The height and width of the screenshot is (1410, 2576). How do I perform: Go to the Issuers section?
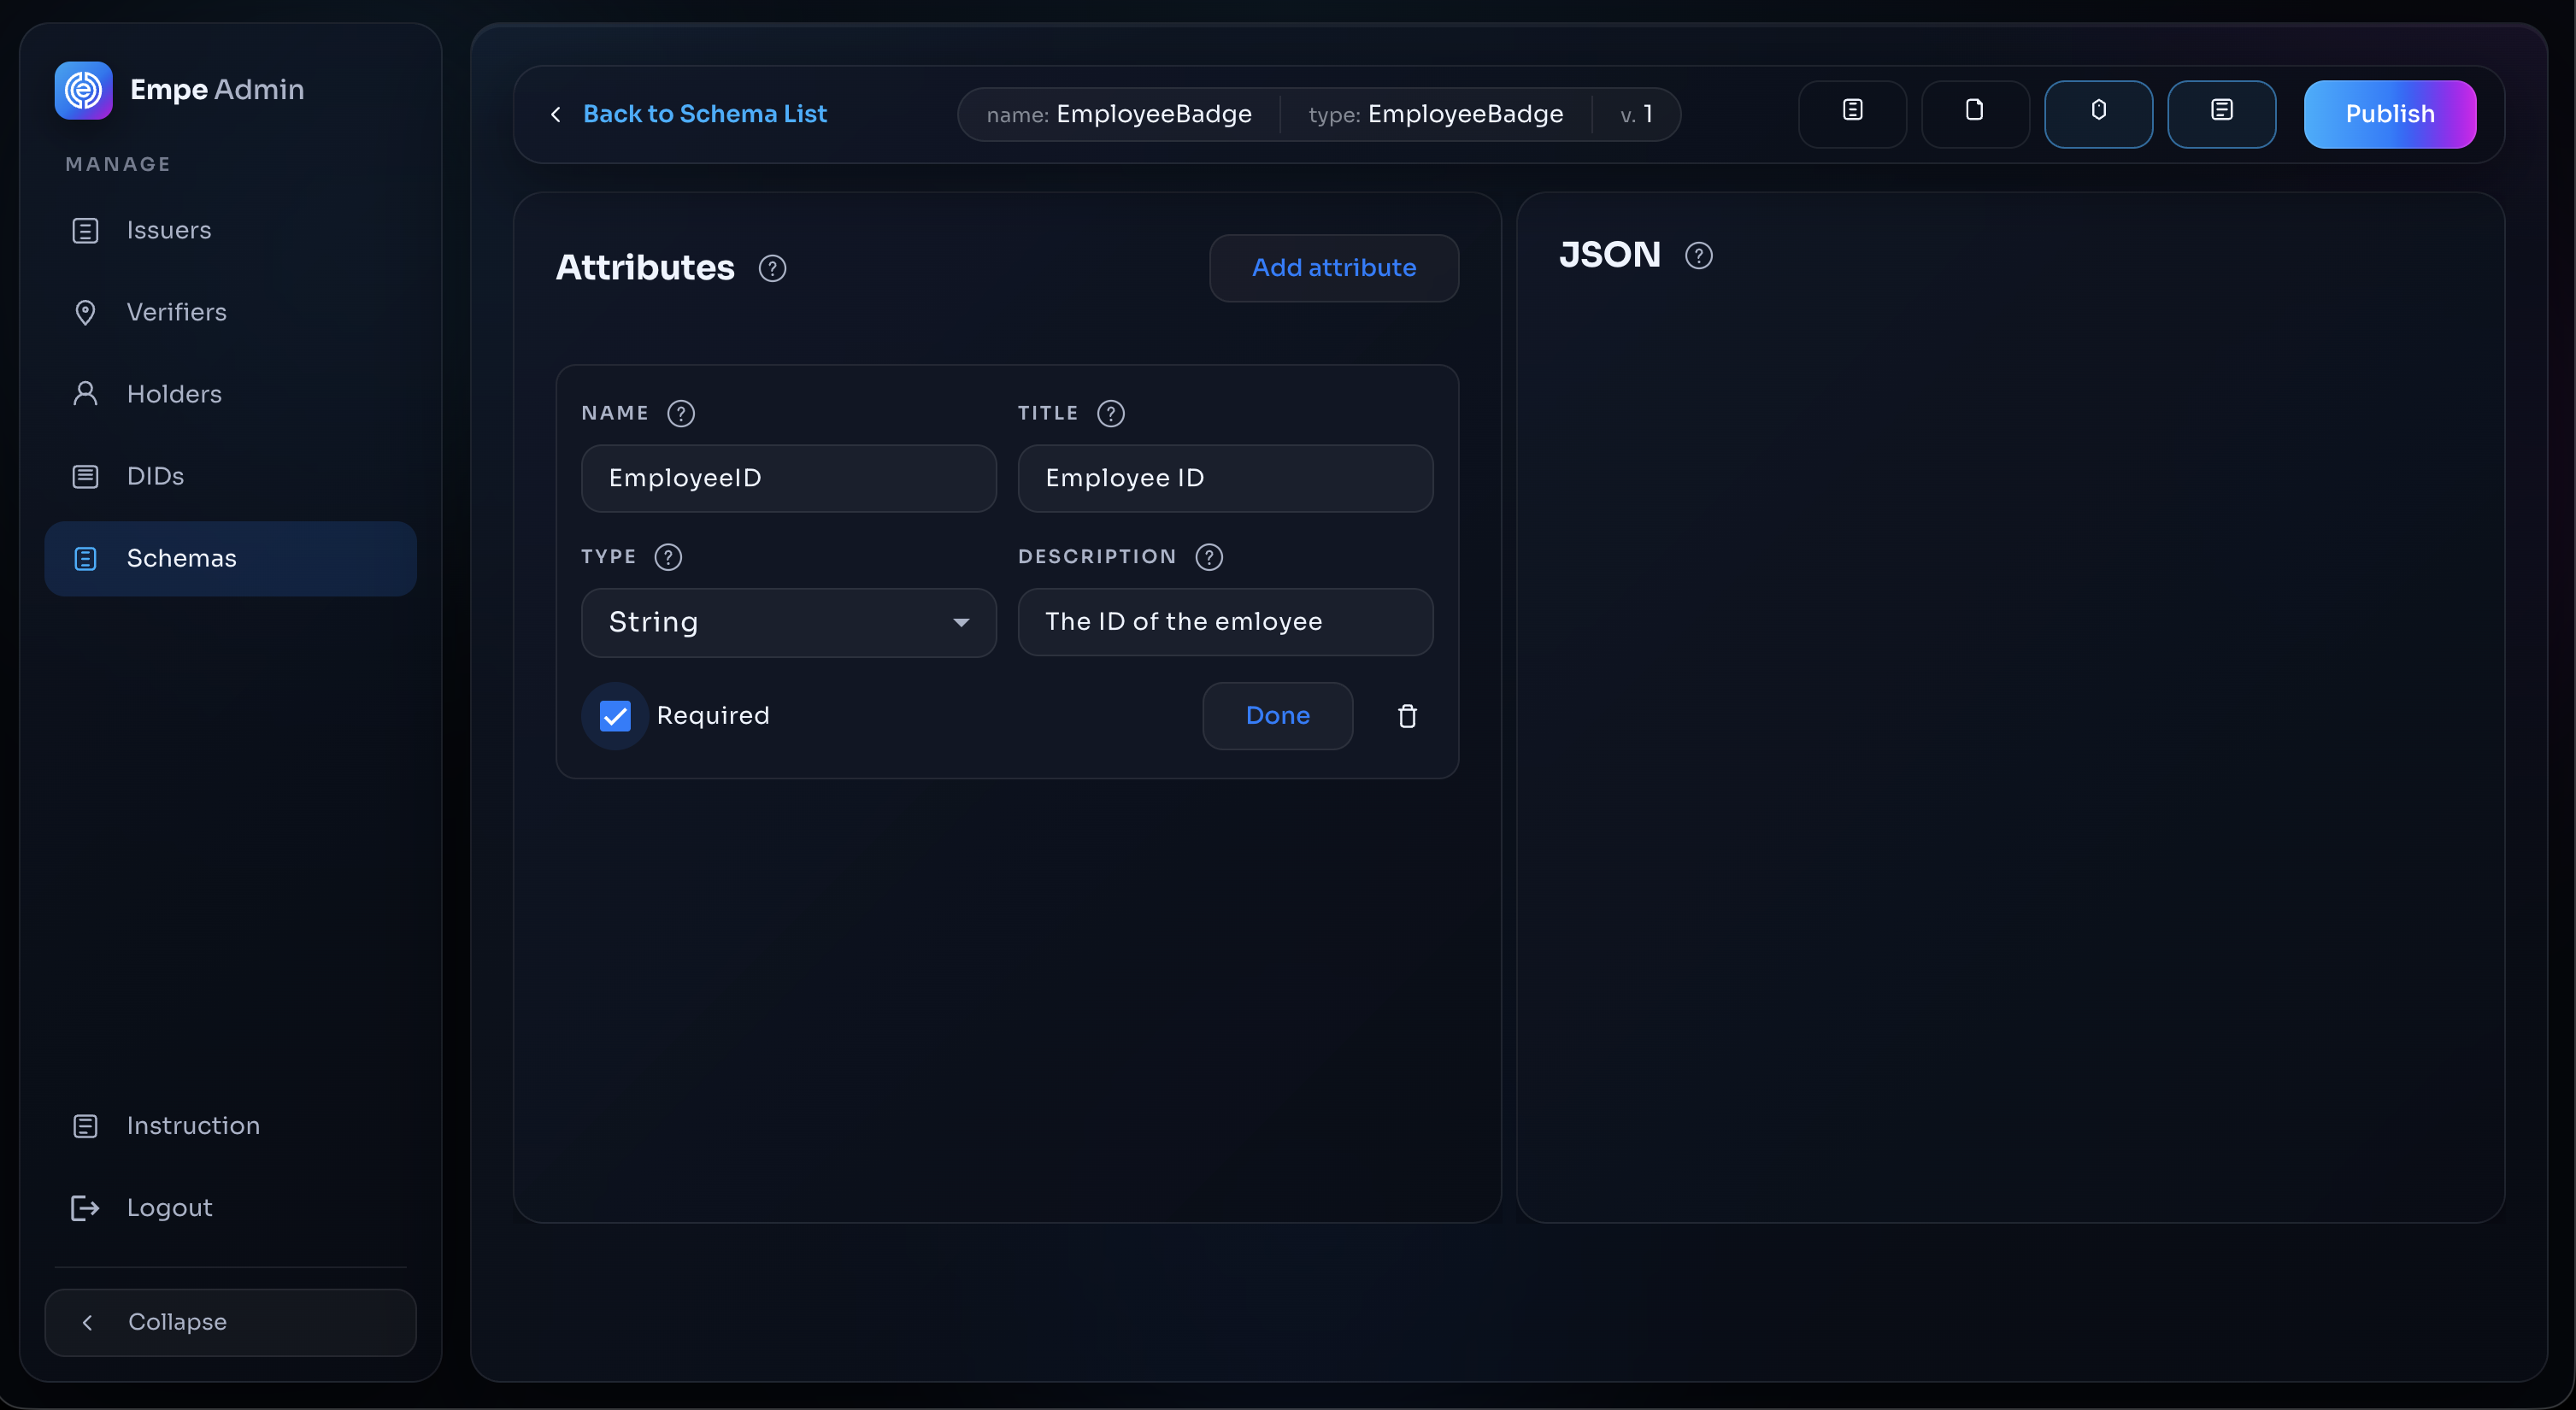pyautogui.click(x=230, y=231)
